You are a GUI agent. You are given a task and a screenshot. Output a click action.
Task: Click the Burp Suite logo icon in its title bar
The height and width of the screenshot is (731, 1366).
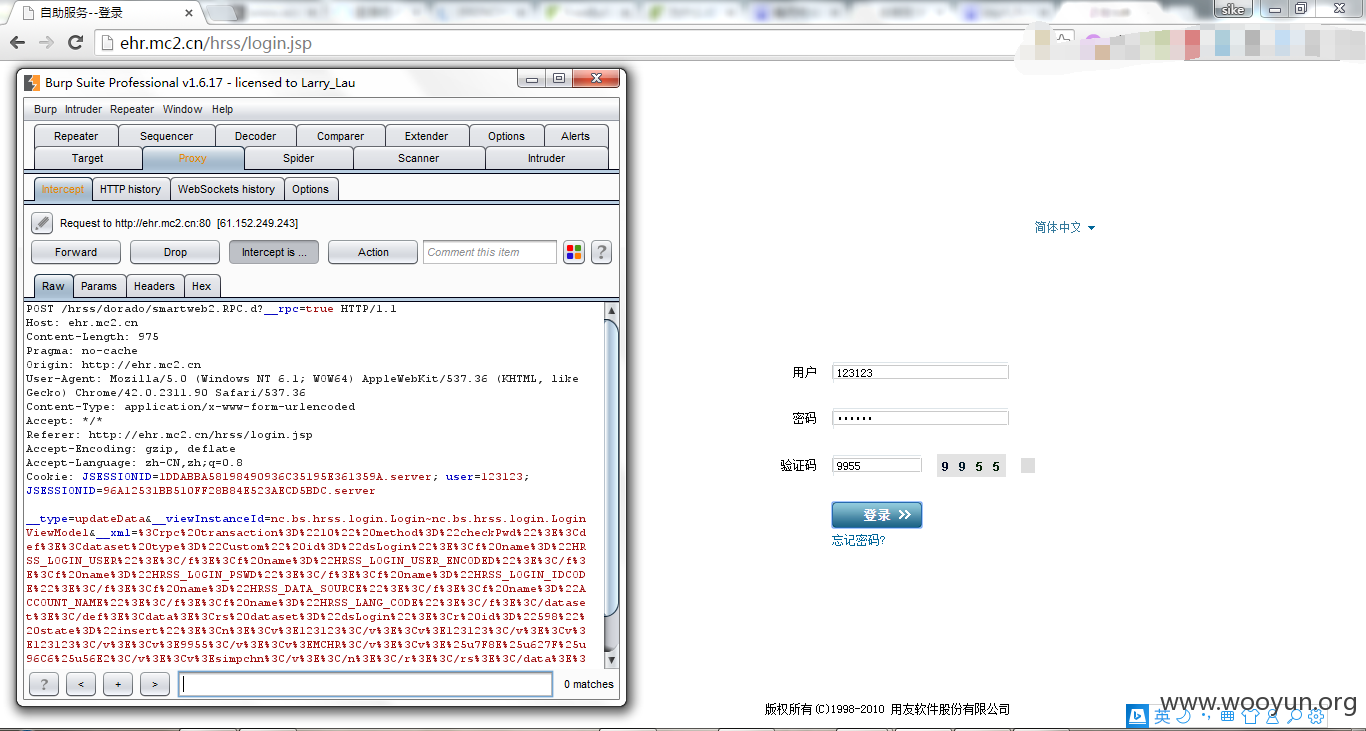[x=32, y=82]
